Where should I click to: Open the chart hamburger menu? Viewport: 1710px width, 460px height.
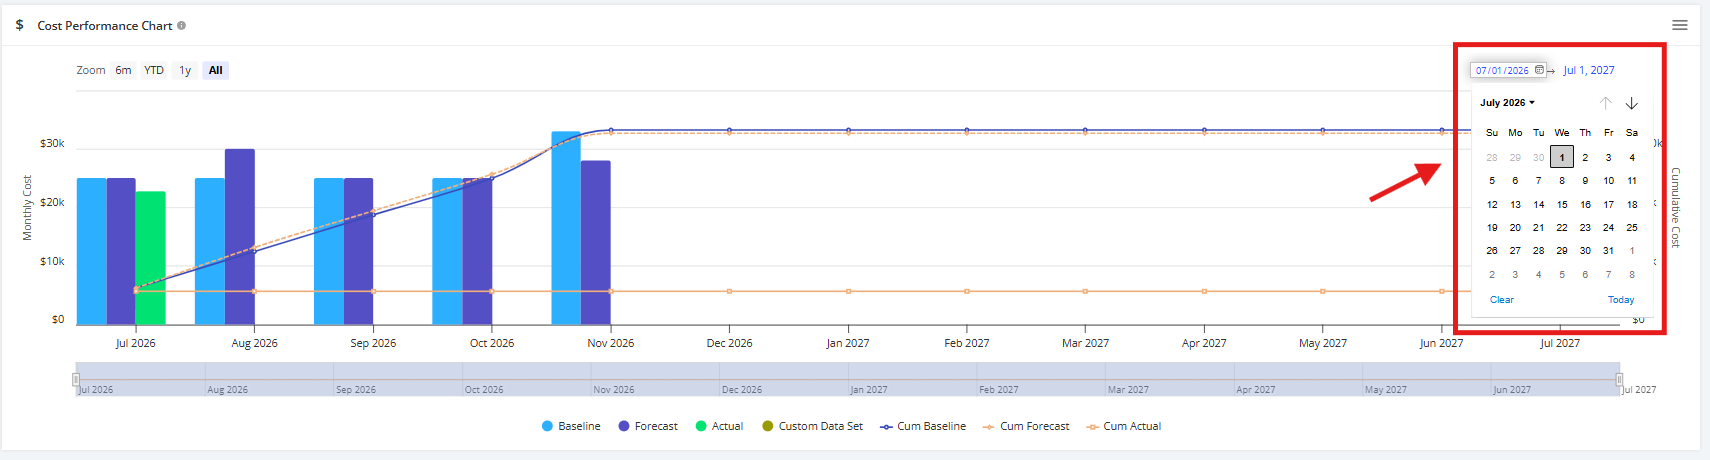pos(1680,25)
